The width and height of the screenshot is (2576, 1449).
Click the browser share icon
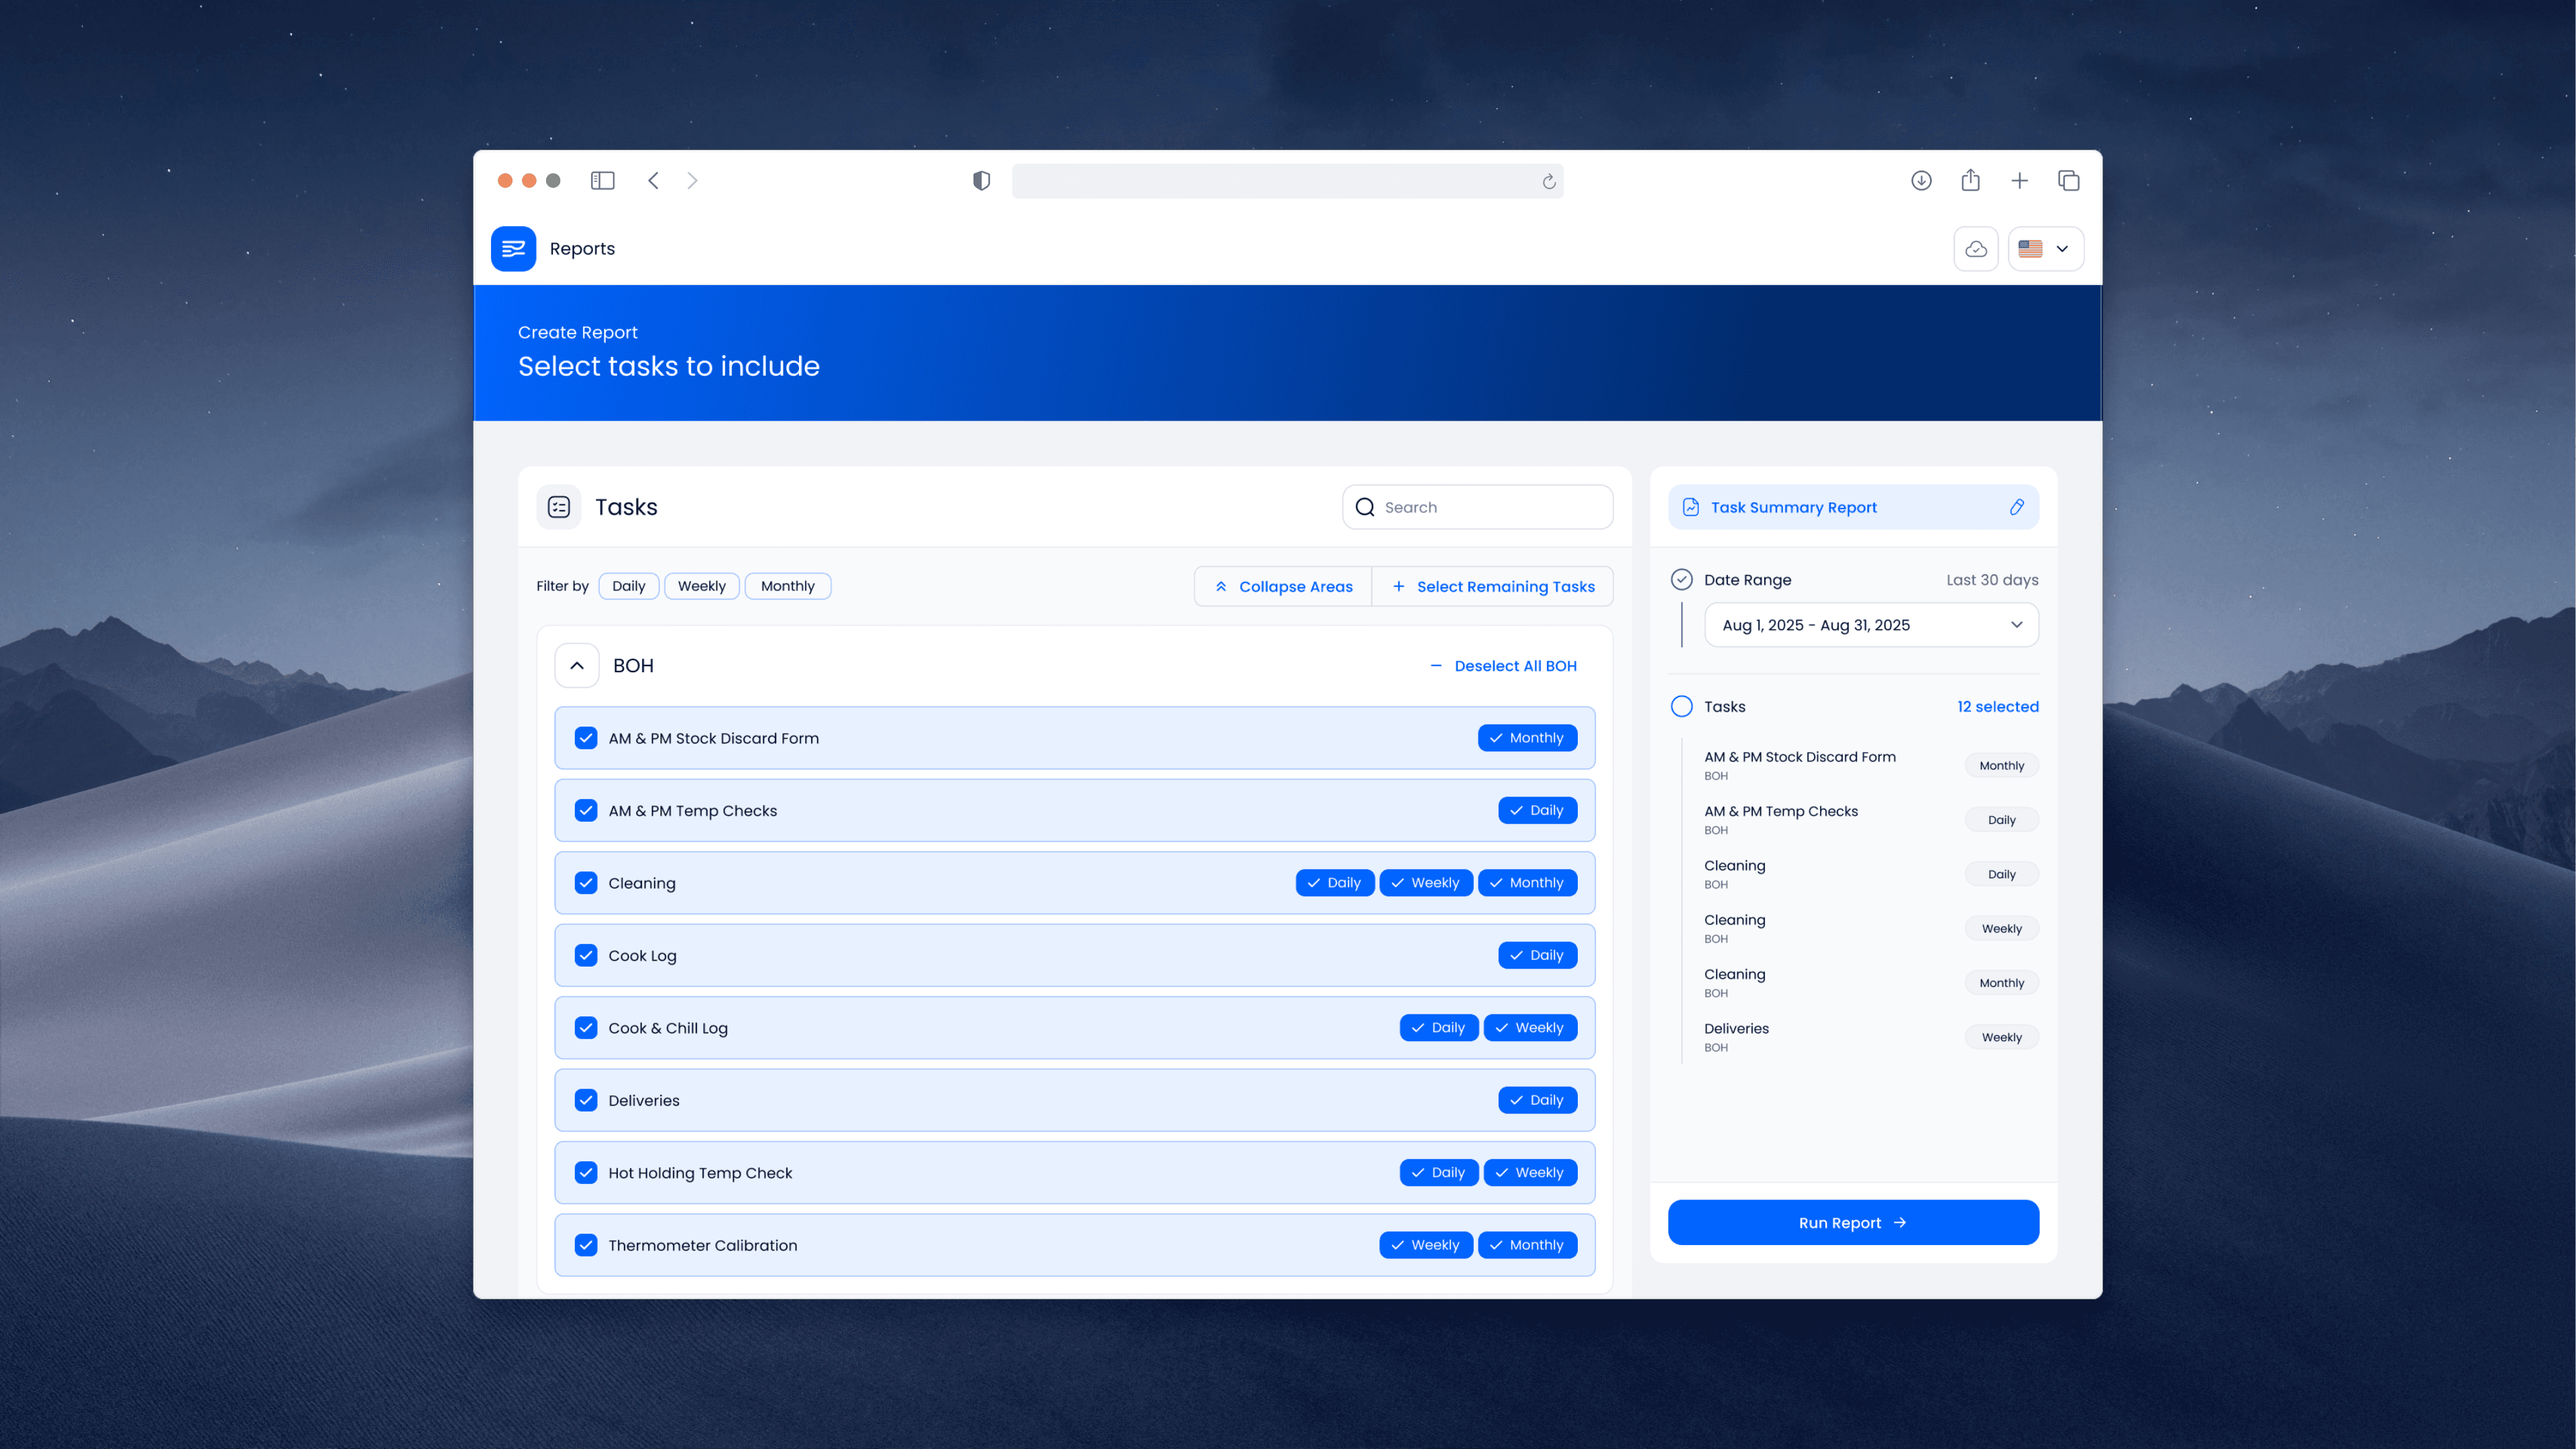coord(1970,180)
